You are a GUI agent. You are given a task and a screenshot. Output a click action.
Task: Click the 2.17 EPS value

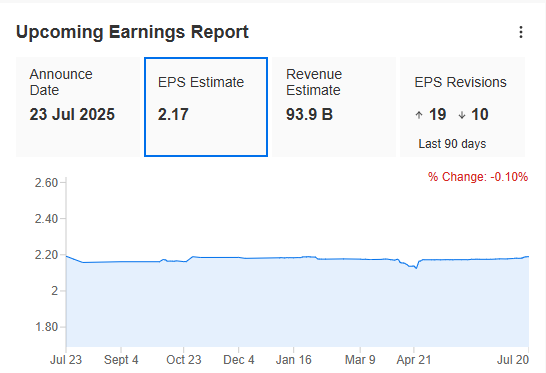pos(173,115)
